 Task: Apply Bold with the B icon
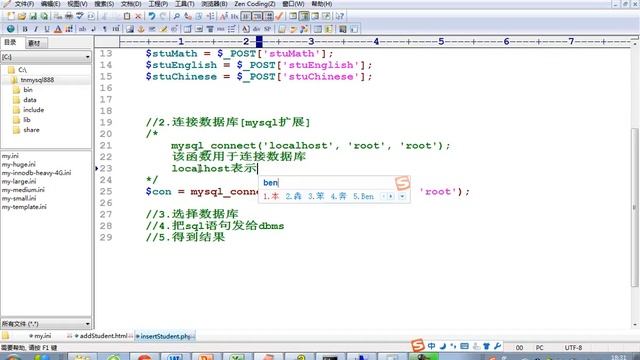click(x=25, y=29)
